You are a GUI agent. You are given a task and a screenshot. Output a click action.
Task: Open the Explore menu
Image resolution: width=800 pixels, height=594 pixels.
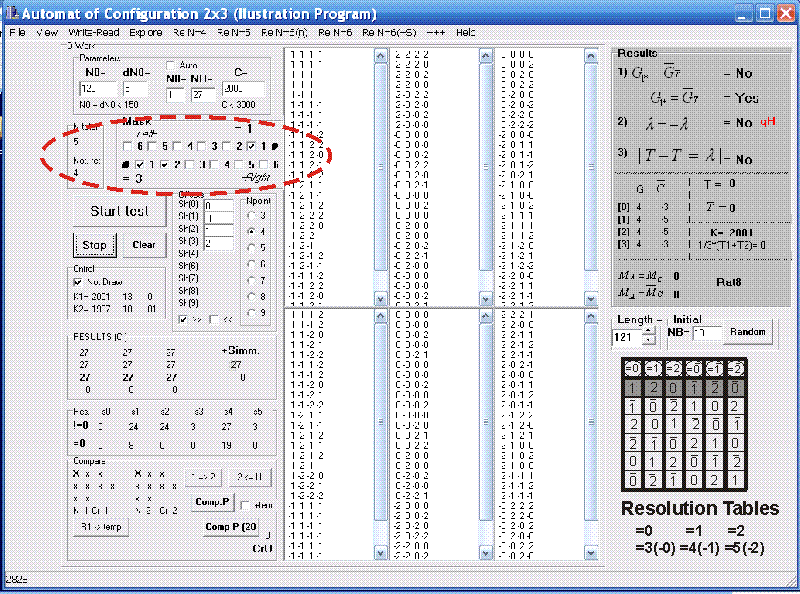click(146, 33)
